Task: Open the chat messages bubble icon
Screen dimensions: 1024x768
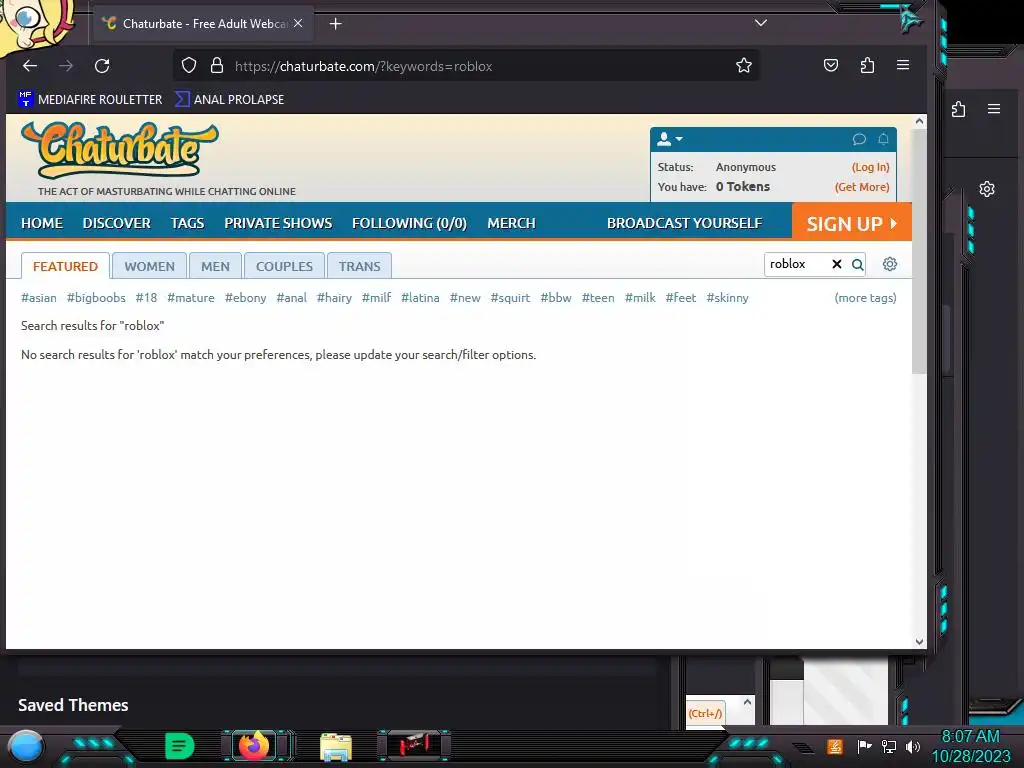Action: [x=859, y=139]
